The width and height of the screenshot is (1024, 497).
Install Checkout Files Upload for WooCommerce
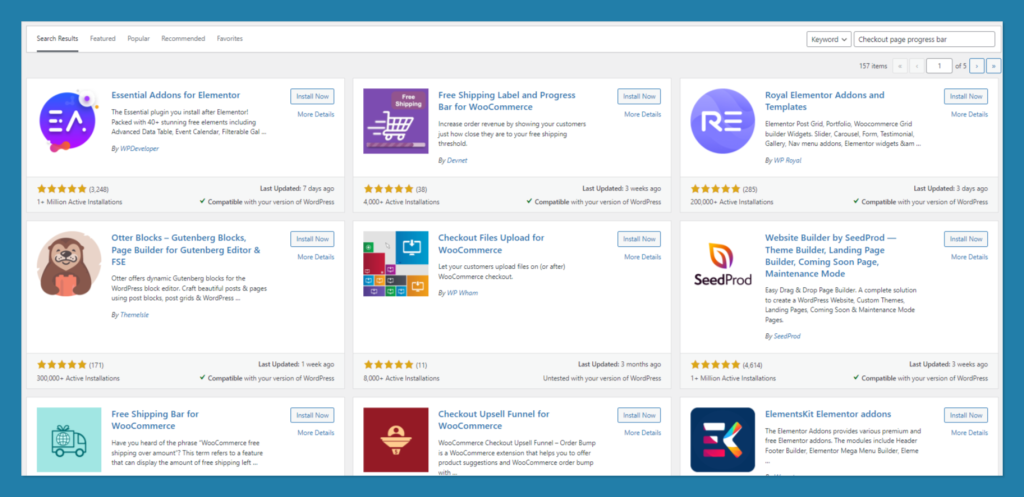639,239
